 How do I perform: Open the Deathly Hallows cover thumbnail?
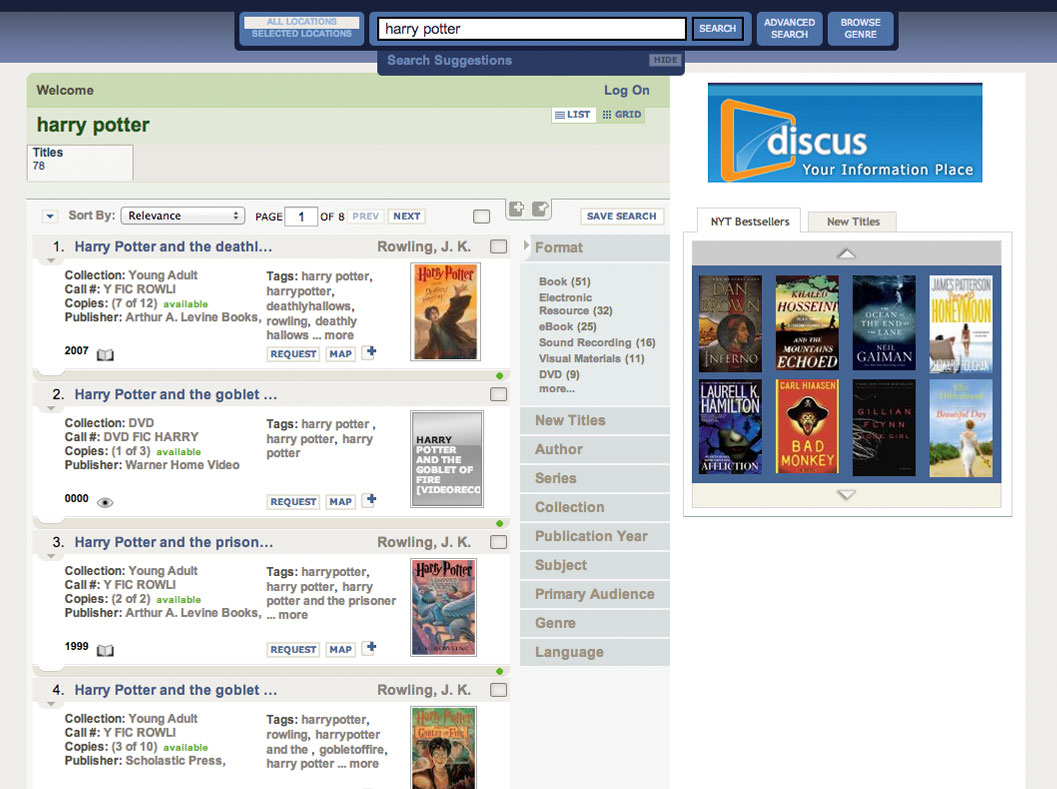445,312
